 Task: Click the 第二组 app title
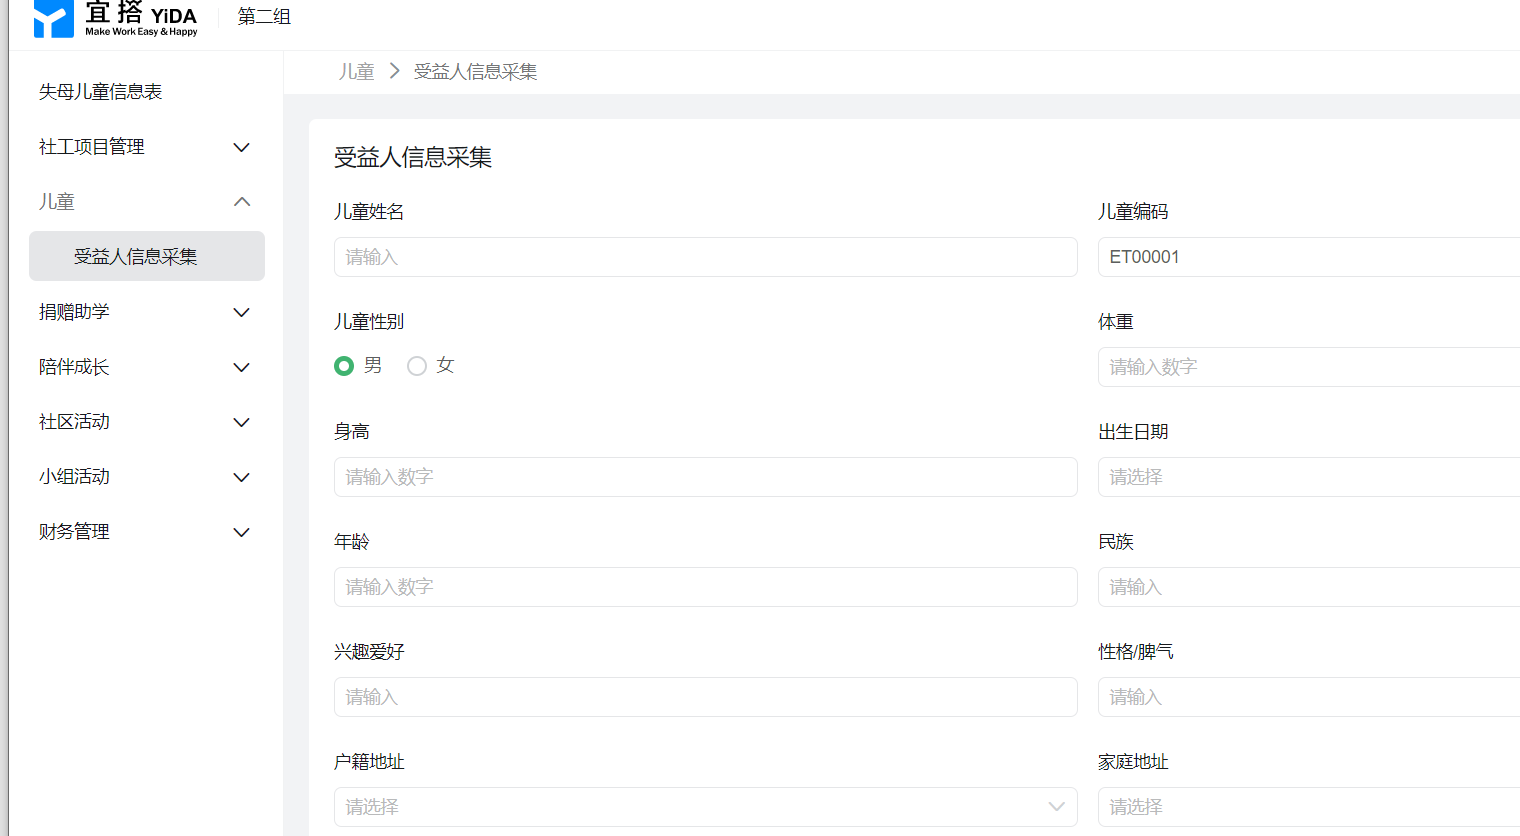pyautogui.click(x=264, y=17)
